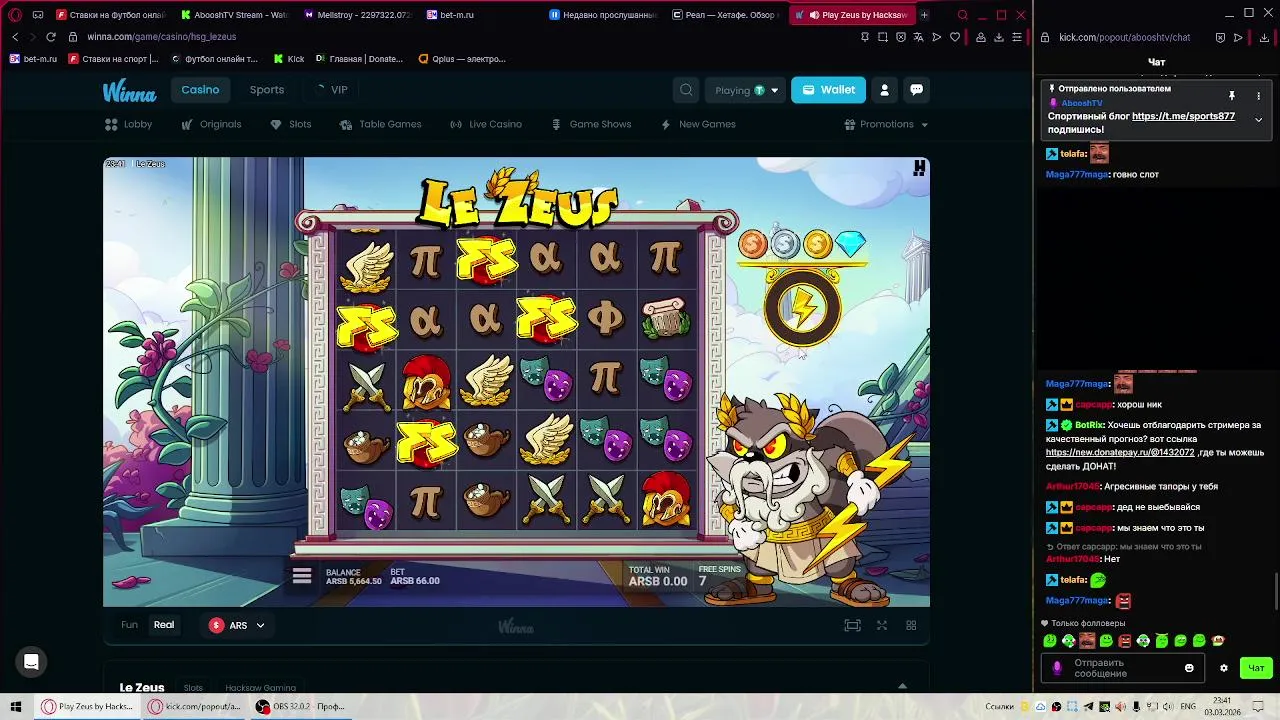Open the Kick bookmark

(288, 59)
